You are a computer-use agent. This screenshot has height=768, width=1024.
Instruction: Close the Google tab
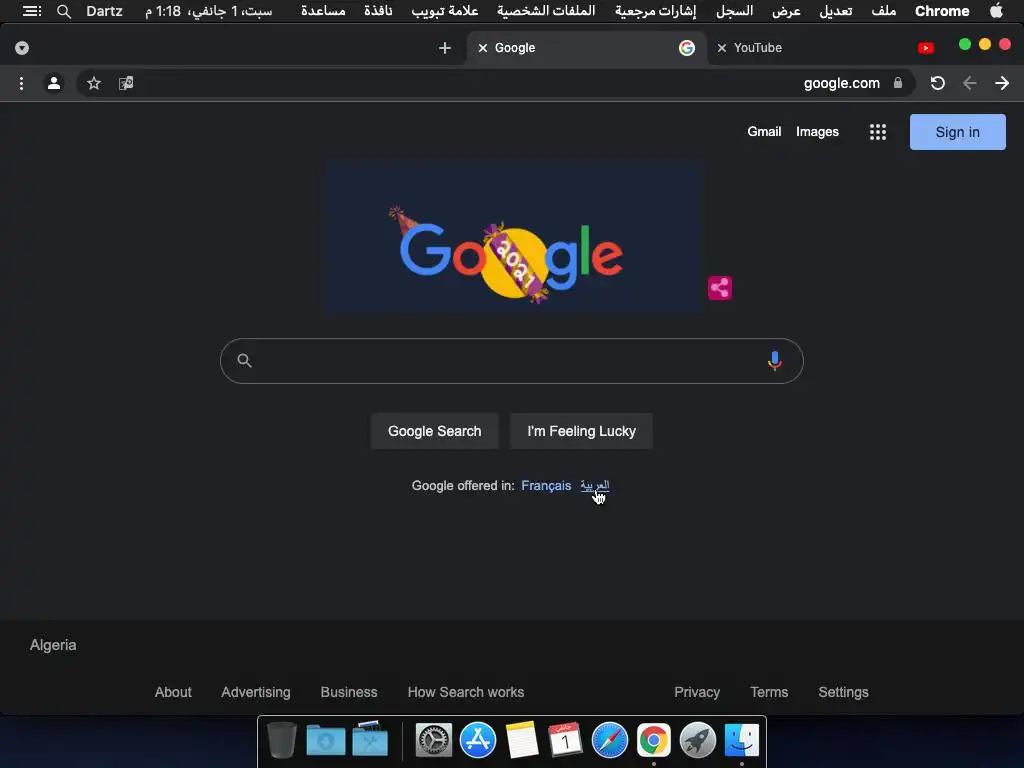[x=483, y=48]
